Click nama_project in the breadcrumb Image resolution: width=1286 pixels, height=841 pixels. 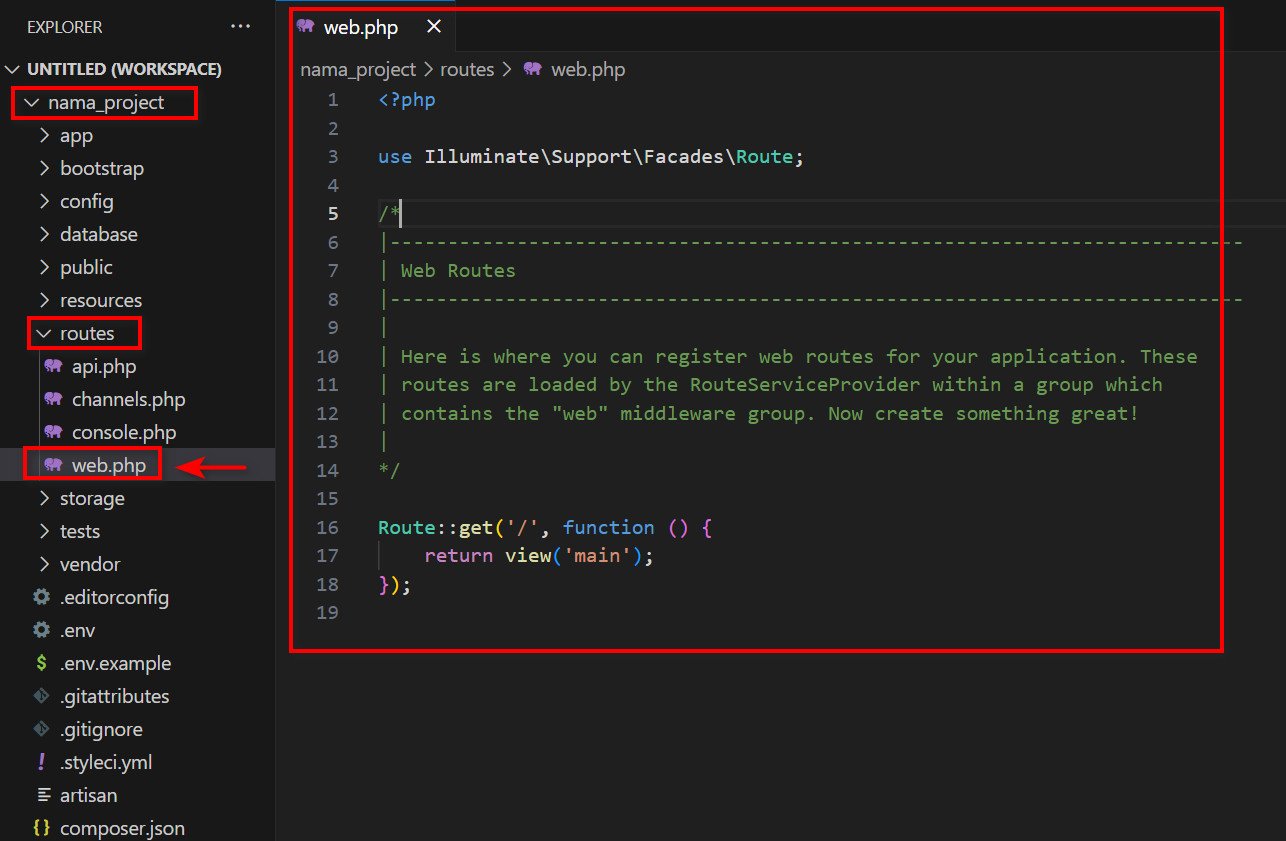(x=358, y=70)
